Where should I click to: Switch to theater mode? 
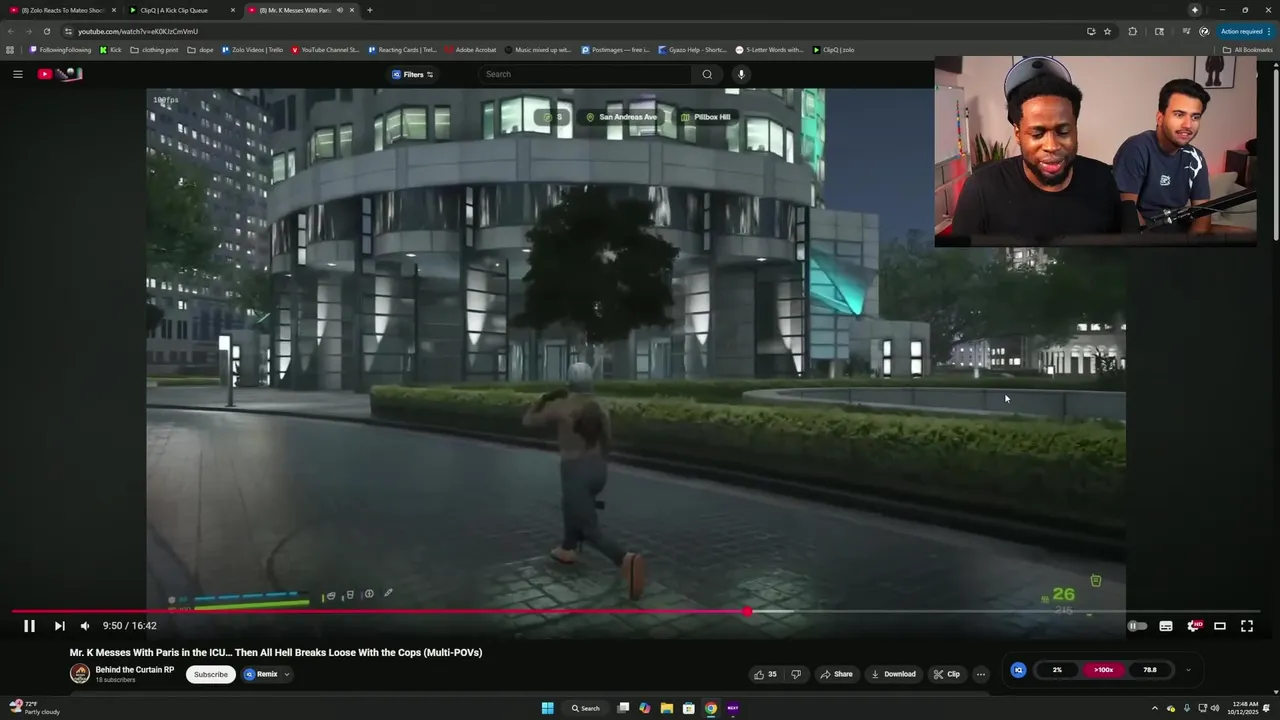click(x=1220, y=626)
